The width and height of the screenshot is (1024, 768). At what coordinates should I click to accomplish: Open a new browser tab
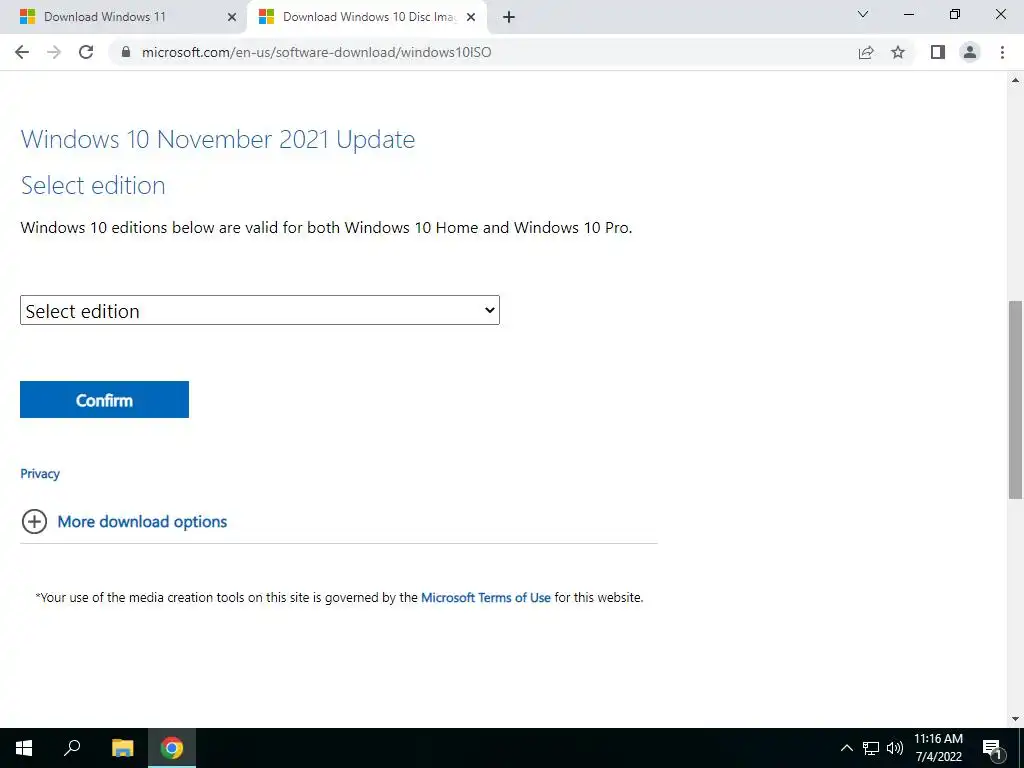coord(509,17)
